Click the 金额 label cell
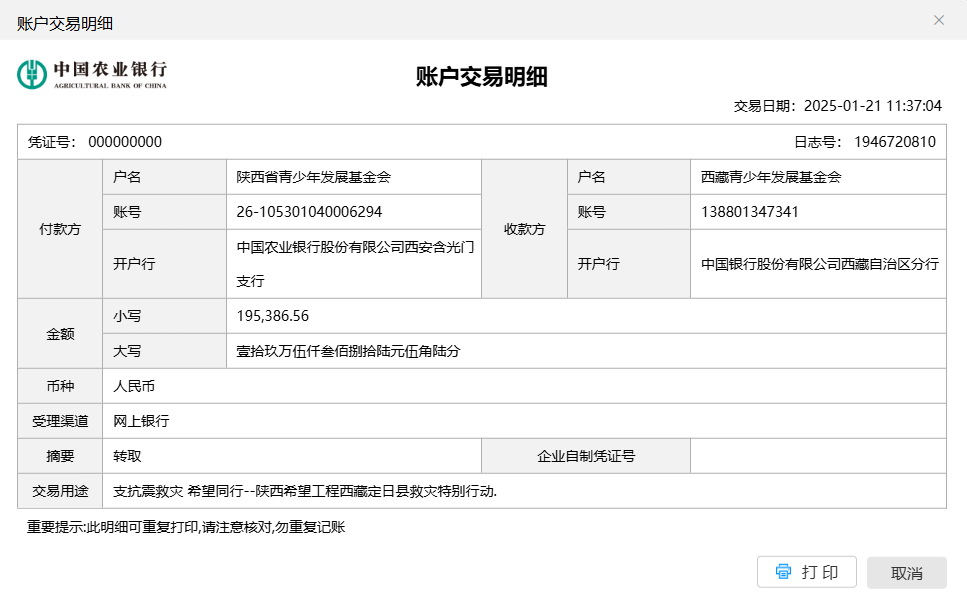 (60, 334)
